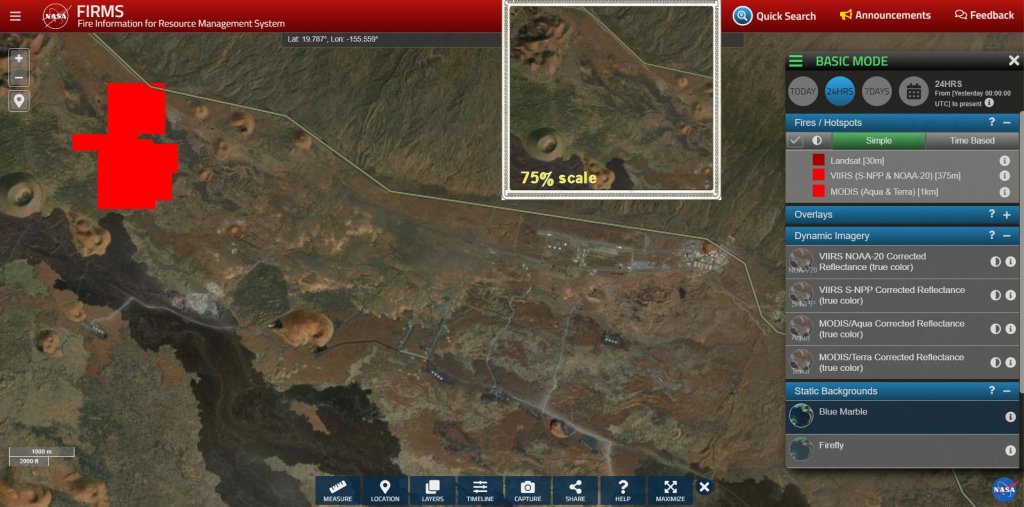Viewport: 1024px width, 507px height.
Task: Toggle MODIS/Aqua Corrected Reflectance layer
Action: click(x=801, y=328)
